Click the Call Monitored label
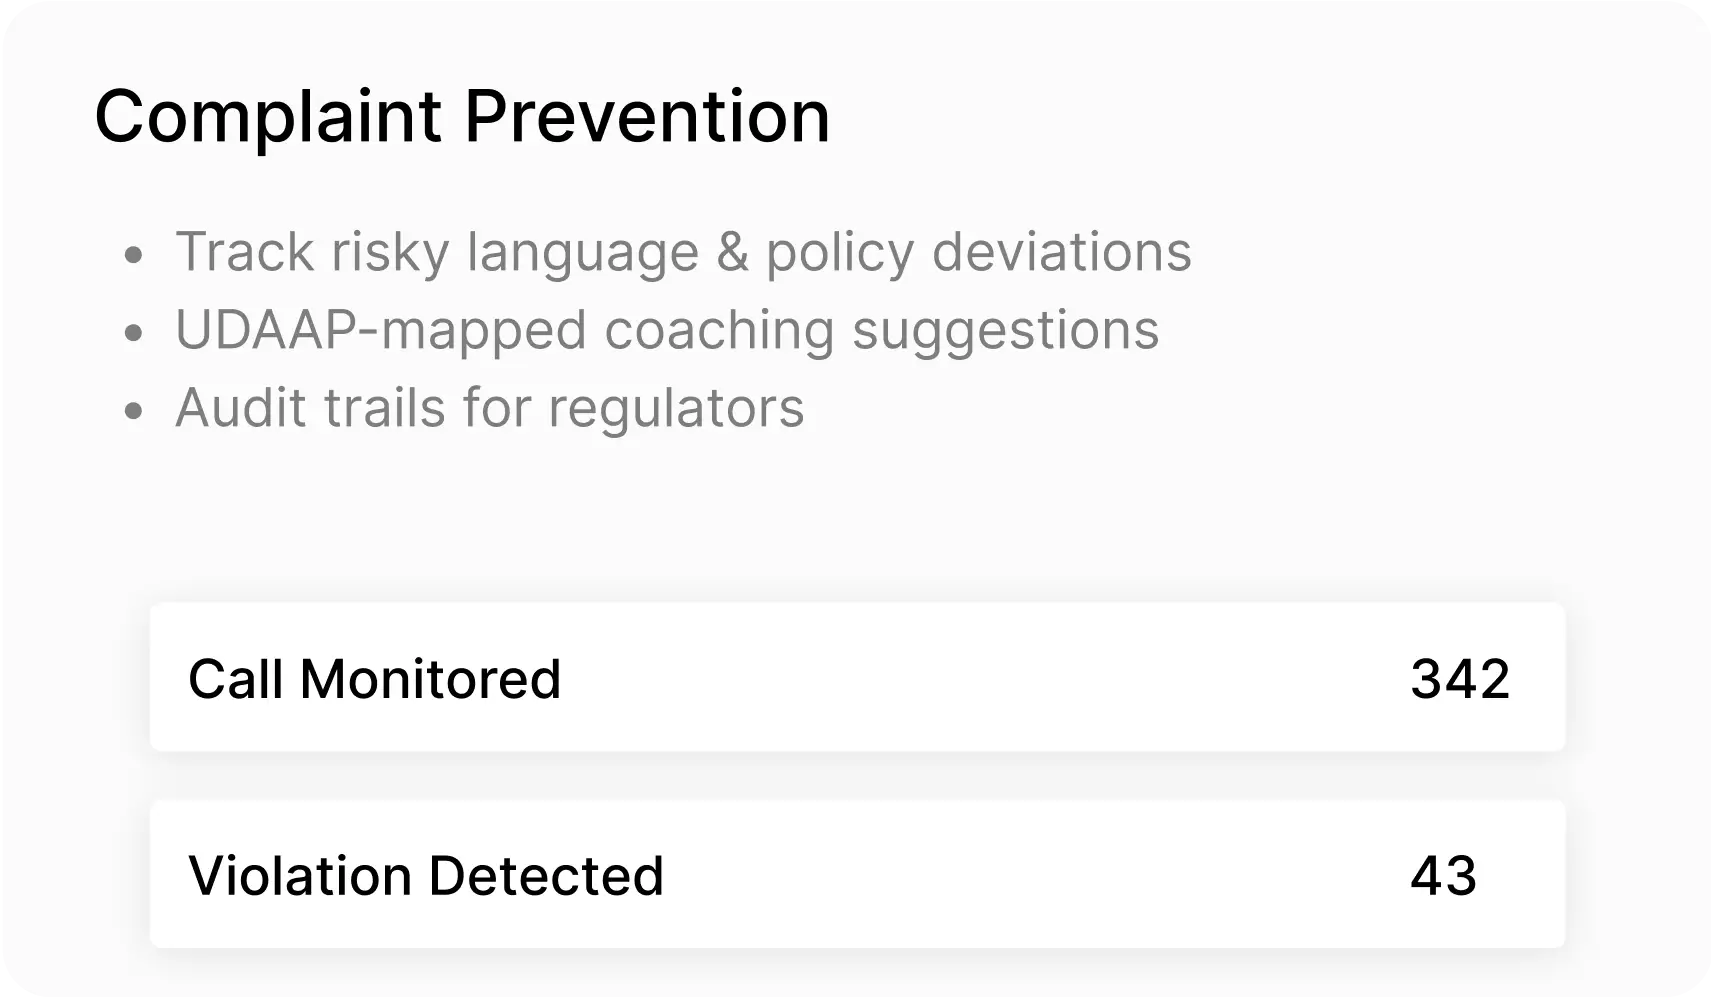Screen dimensions: 1711x997 coord(374,679)
